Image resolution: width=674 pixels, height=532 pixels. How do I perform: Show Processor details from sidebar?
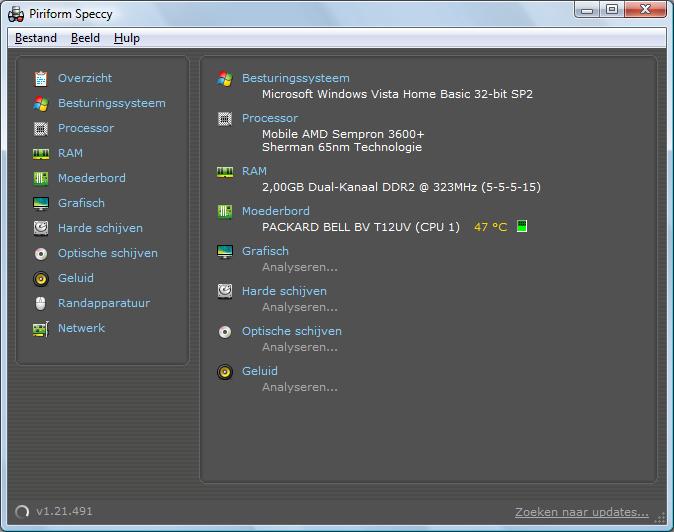pyautogui.click(x=86, y=128)
